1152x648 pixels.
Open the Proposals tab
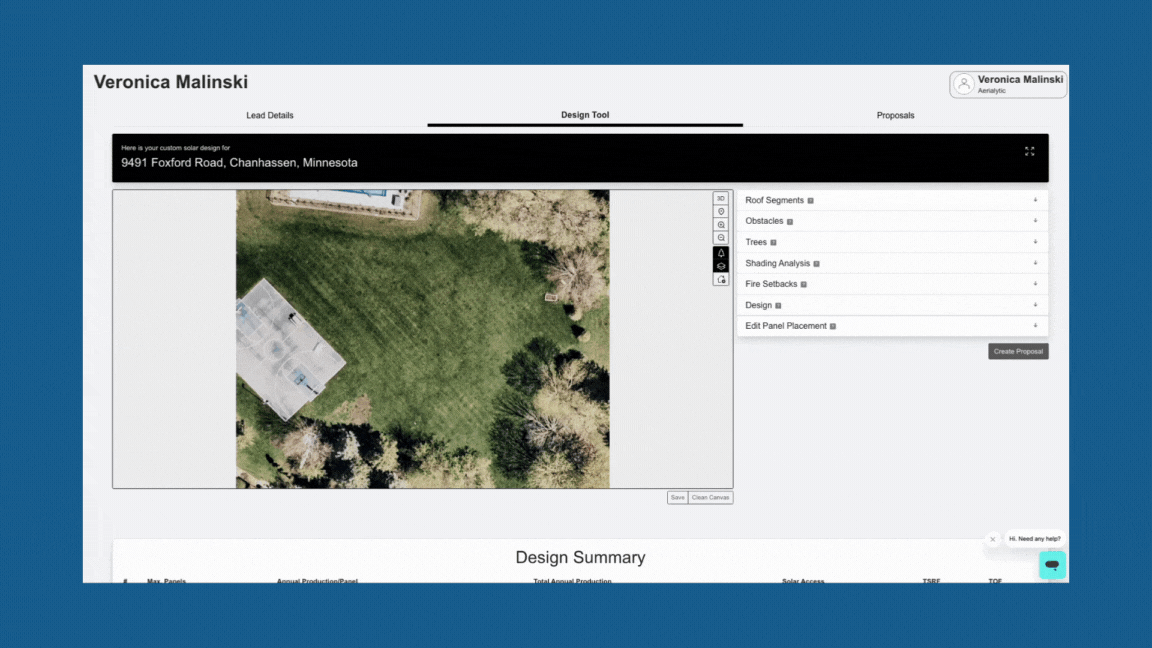point(895,115)
